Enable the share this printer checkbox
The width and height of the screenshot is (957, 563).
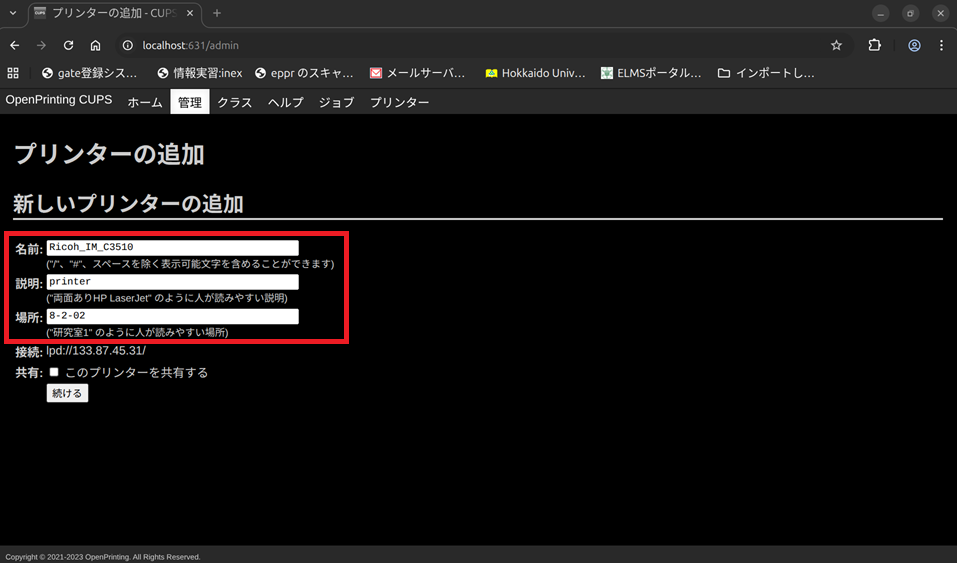coord(54,372)
